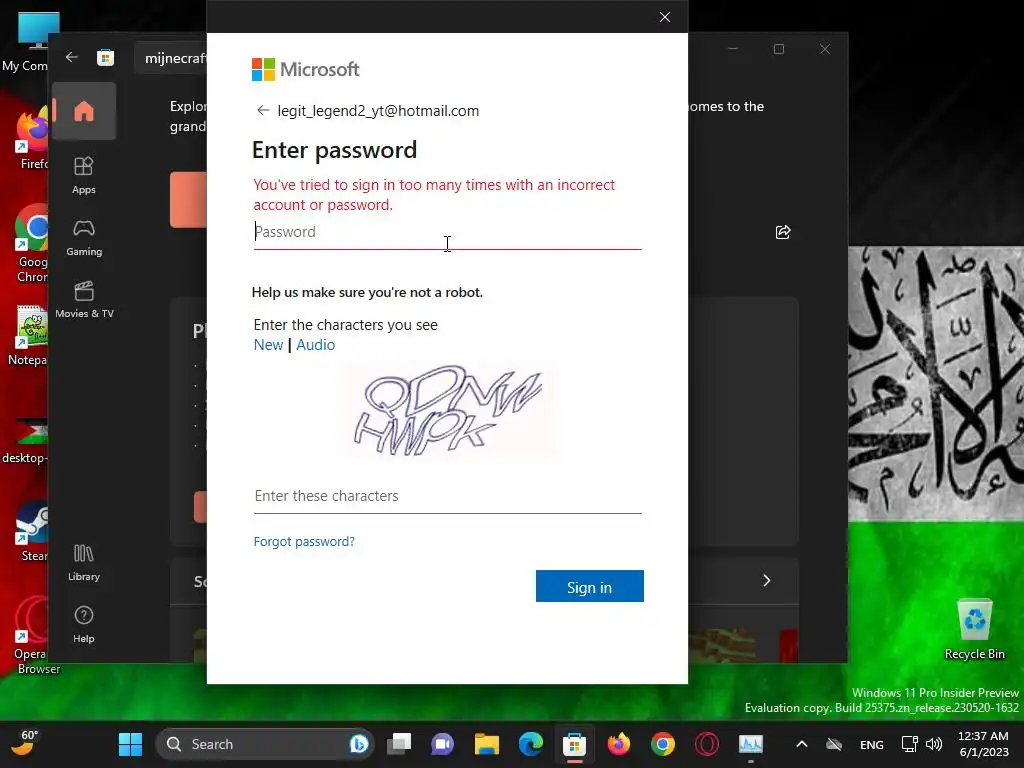Viewport: 1024px width, 768px height.
Task: Click the New captcha link
Action: 268,345
